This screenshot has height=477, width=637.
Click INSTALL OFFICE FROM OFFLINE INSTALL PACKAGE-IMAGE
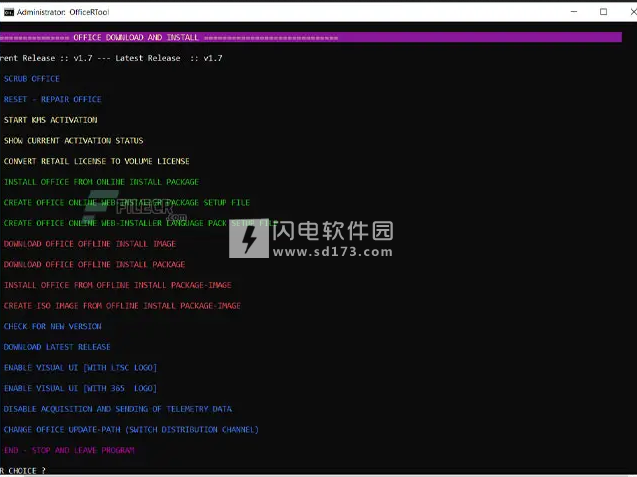(x=117, y=285)
